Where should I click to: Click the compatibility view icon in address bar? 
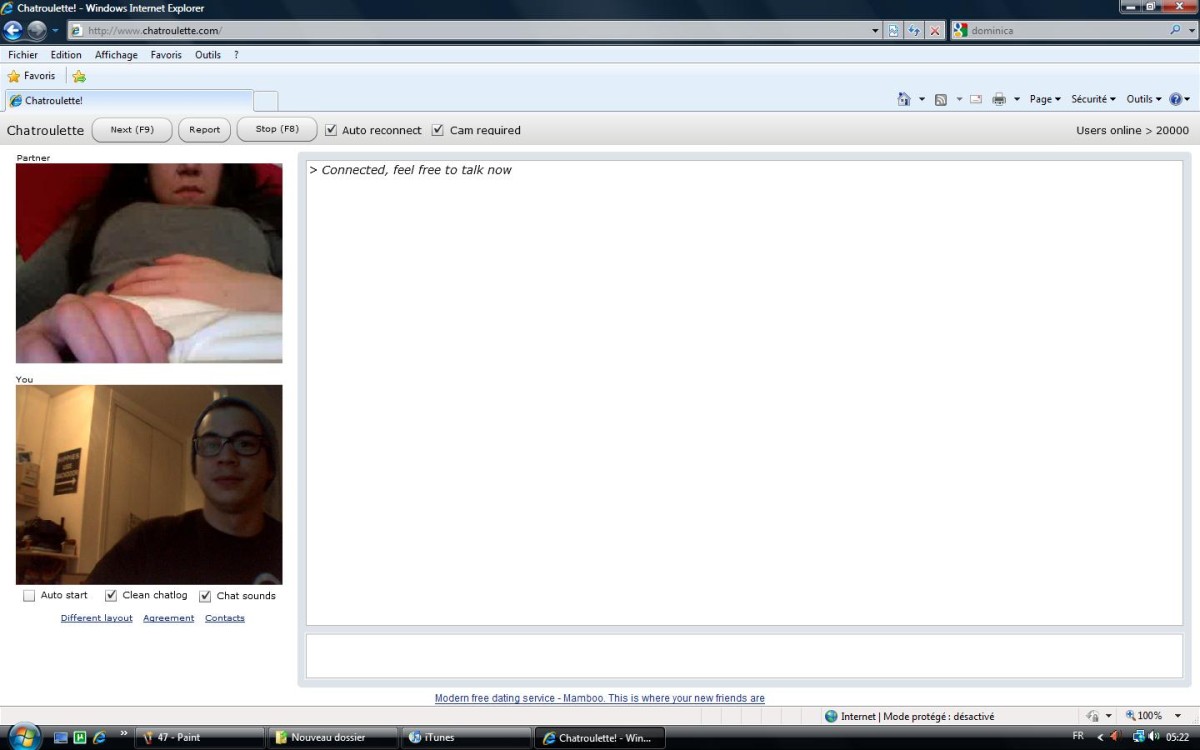coord(894,31)
